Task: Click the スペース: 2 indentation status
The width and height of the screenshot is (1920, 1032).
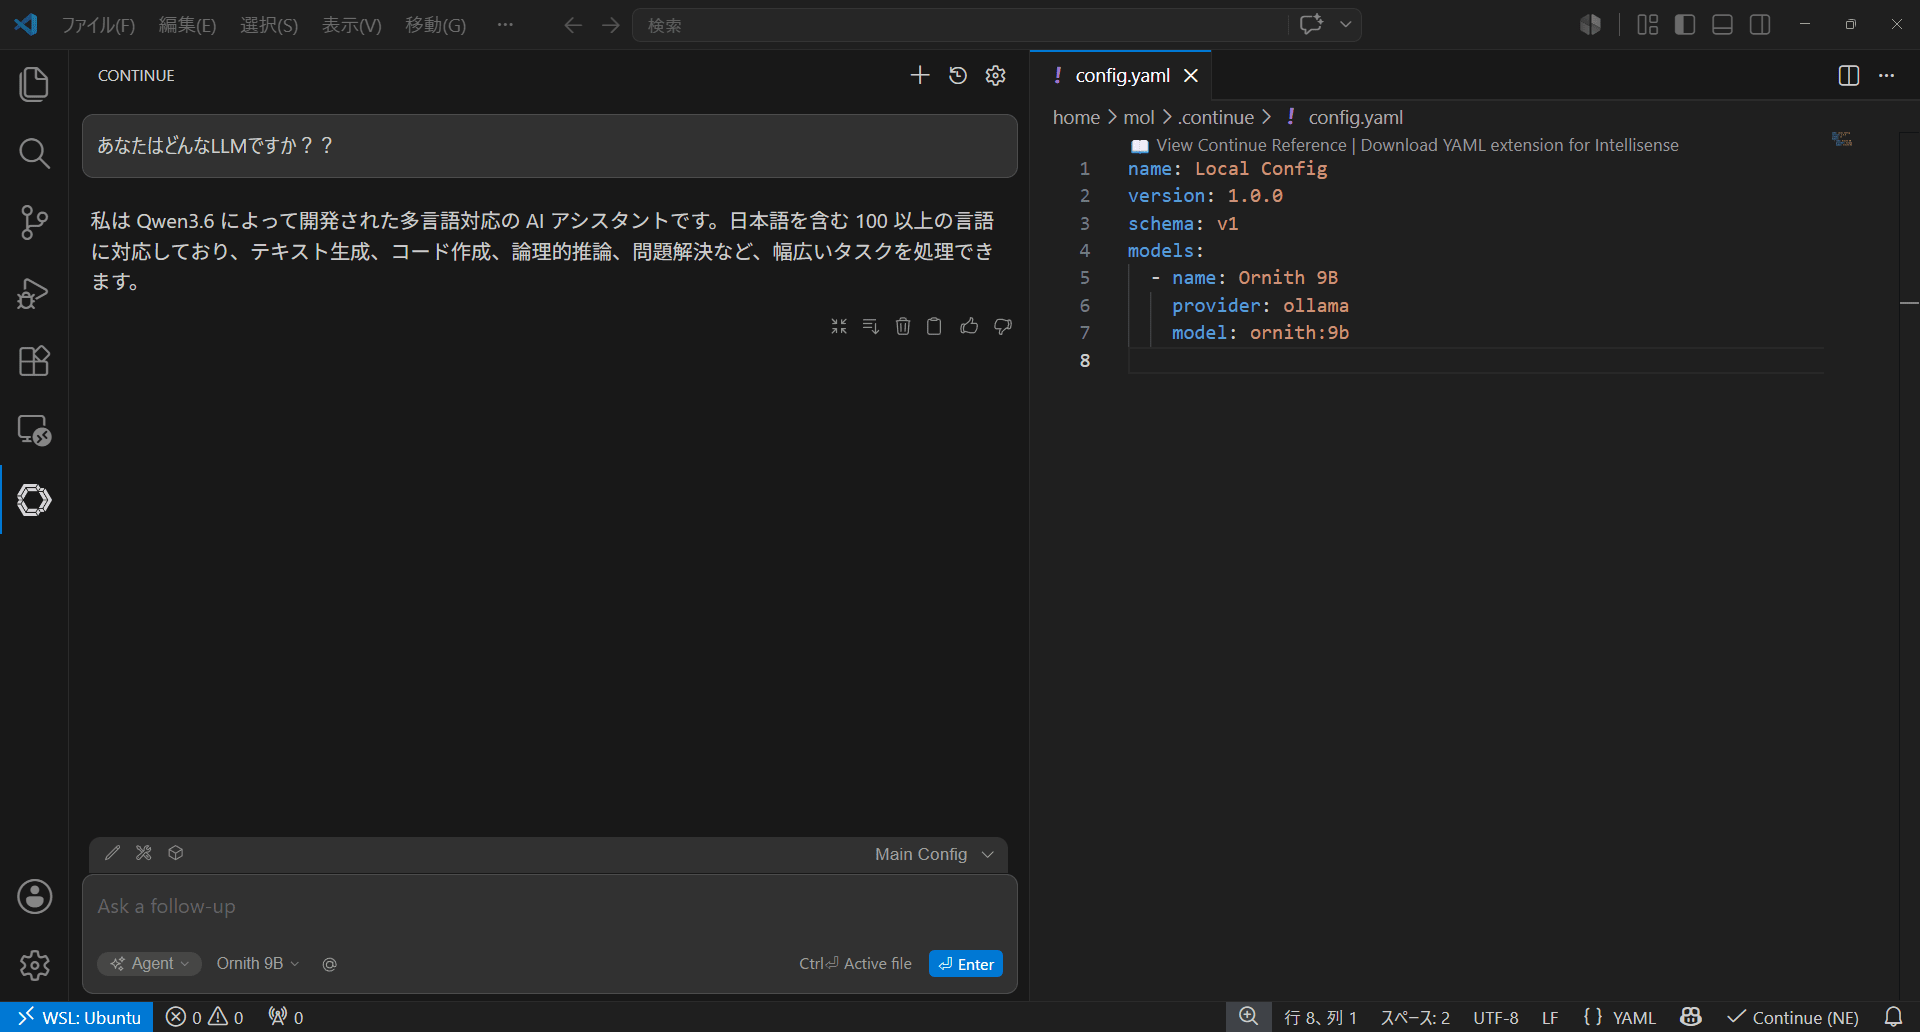Action: (1415, 1017)
